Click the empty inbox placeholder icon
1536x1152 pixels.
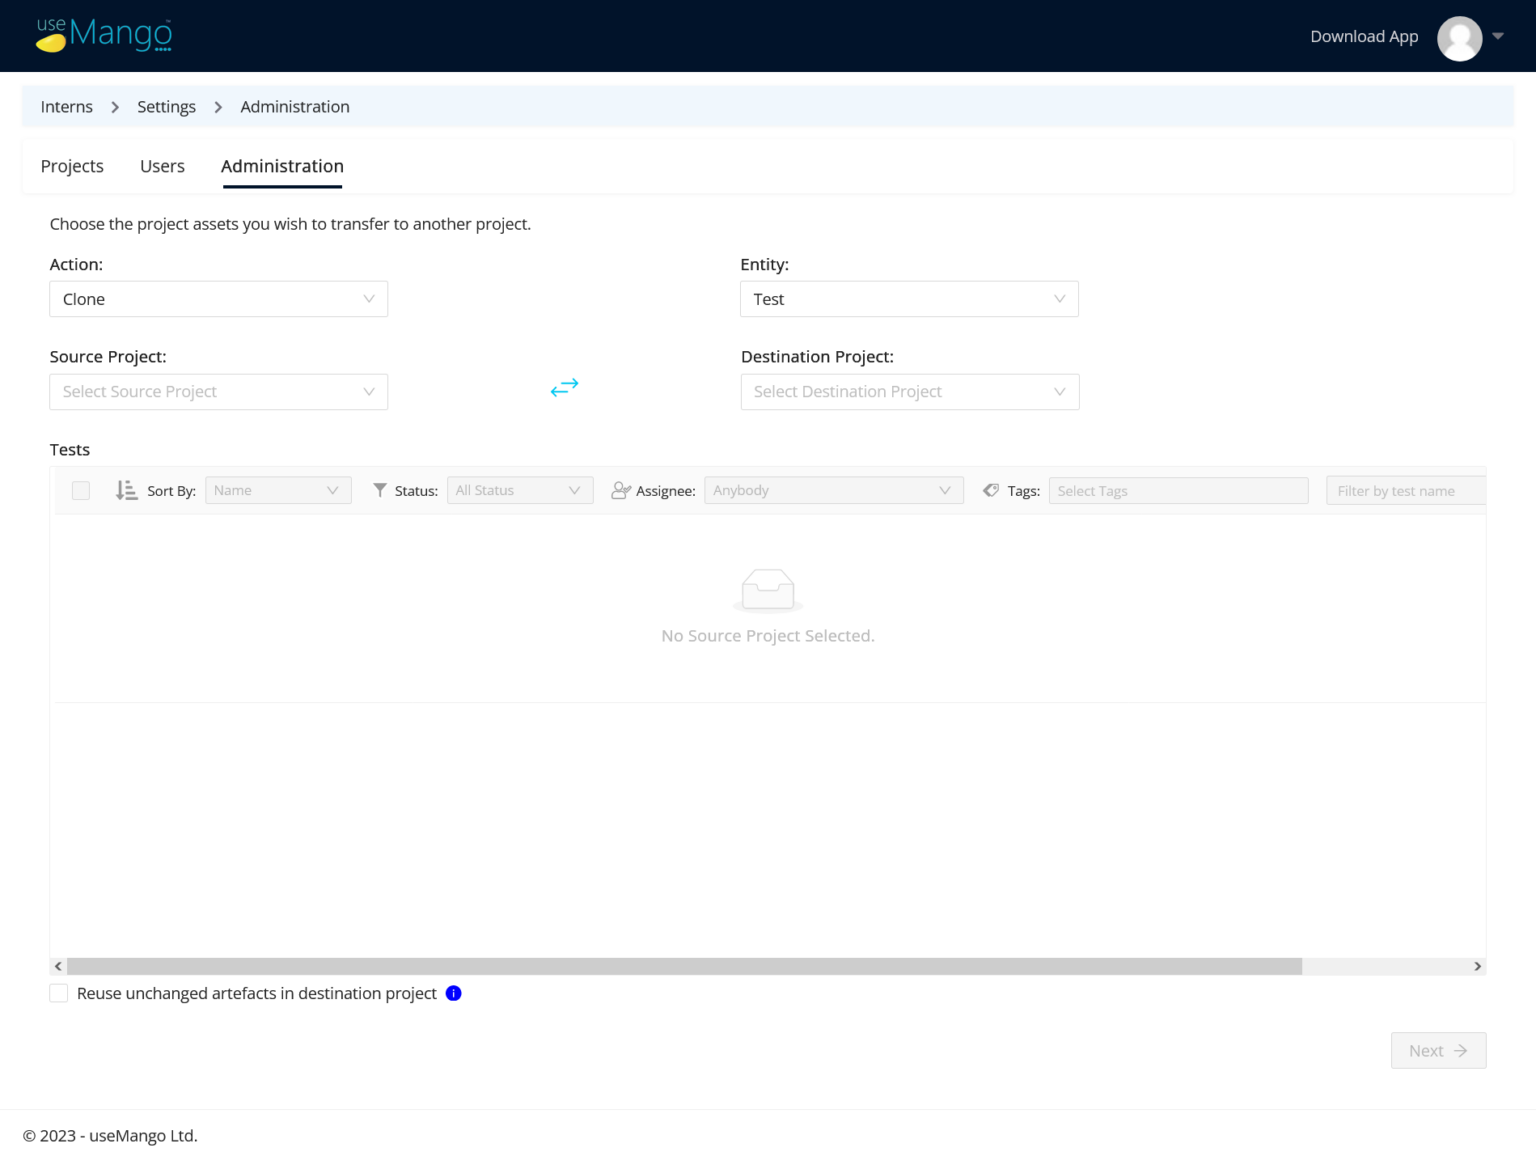click(x=768, y=590)
